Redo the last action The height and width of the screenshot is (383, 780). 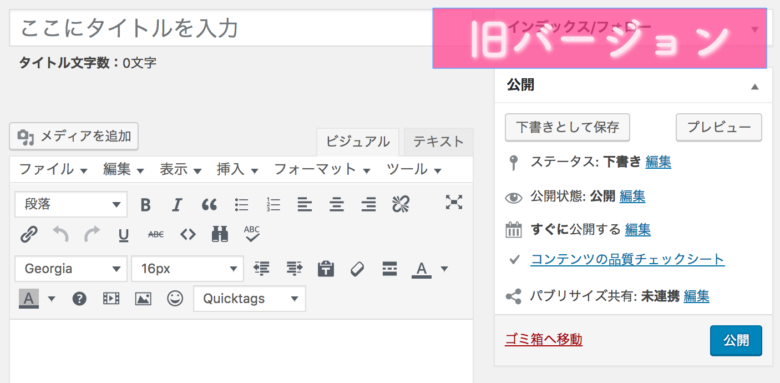(x=92, y=234)
